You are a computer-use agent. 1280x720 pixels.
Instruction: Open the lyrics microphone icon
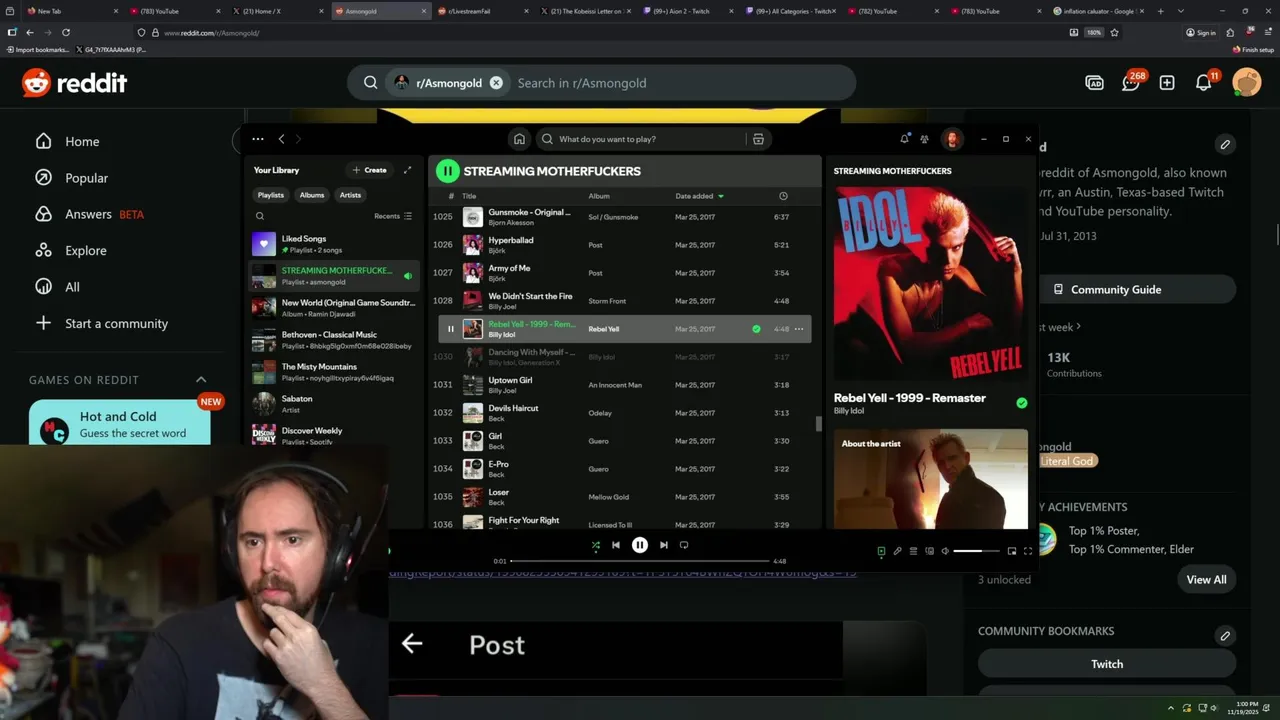click(897, 551)
